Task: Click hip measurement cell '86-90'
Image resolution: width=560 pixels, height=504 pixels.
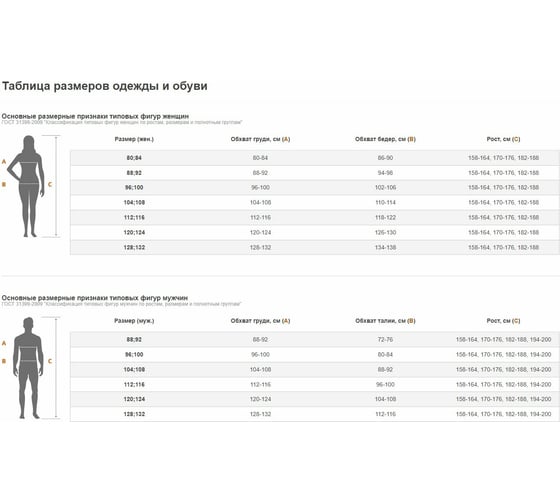Action: [385, 158]
